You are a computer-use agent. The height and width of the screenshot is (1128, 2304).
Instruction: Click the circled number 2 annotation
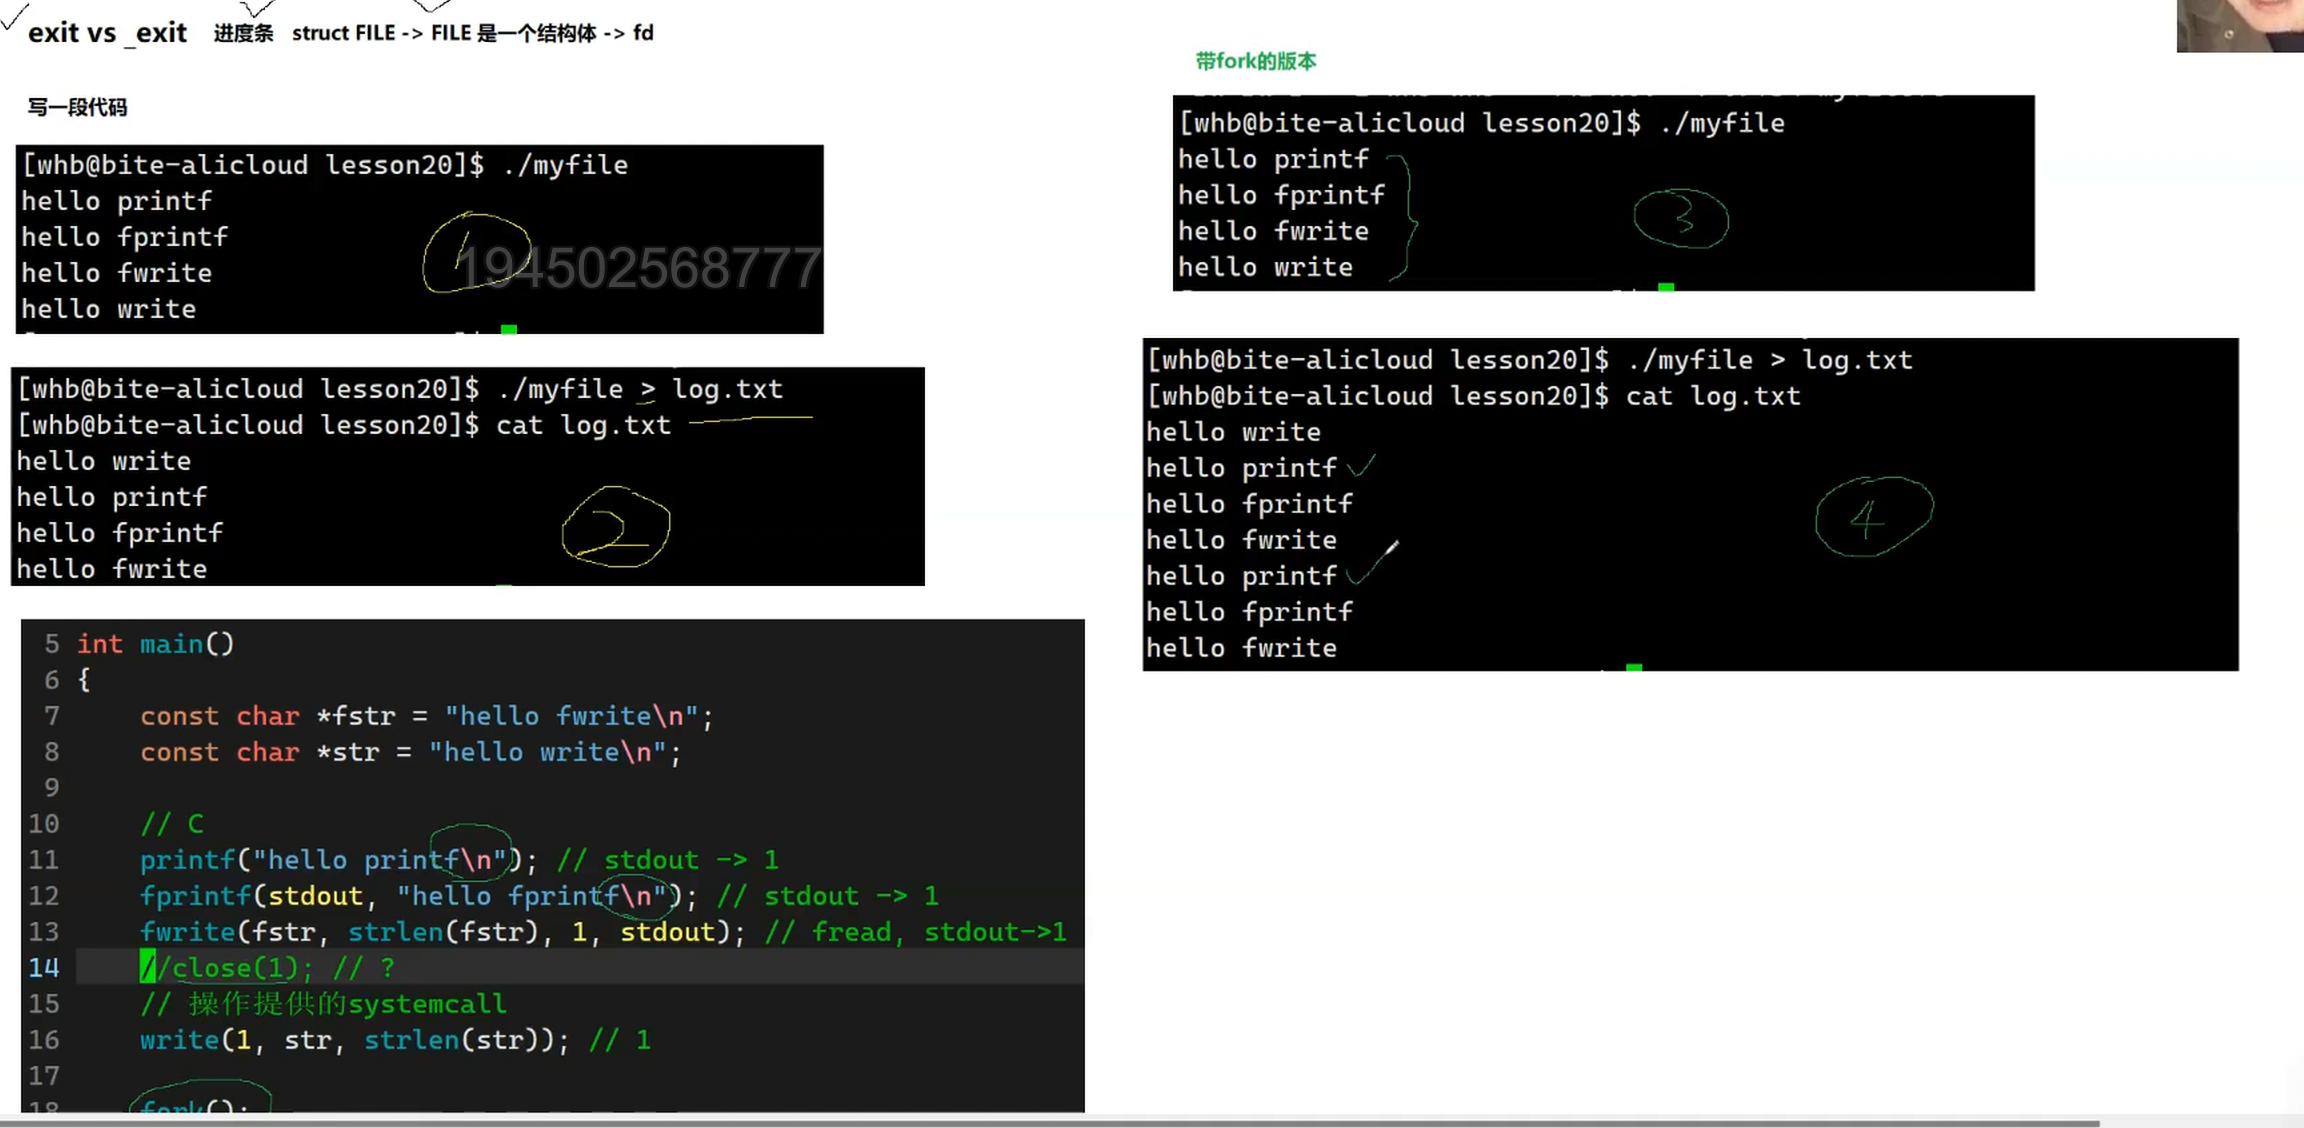click(616, 527)
